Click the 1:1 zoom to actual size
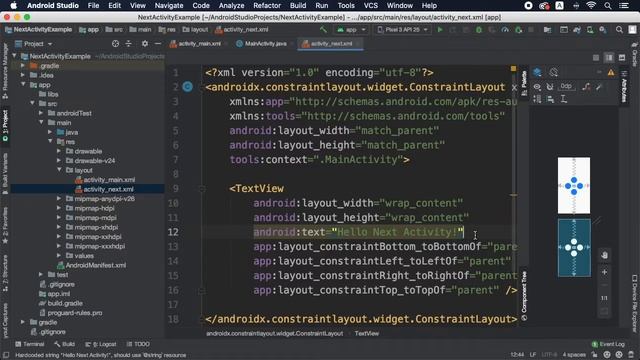The image size is (640, 360). (604, 298)
